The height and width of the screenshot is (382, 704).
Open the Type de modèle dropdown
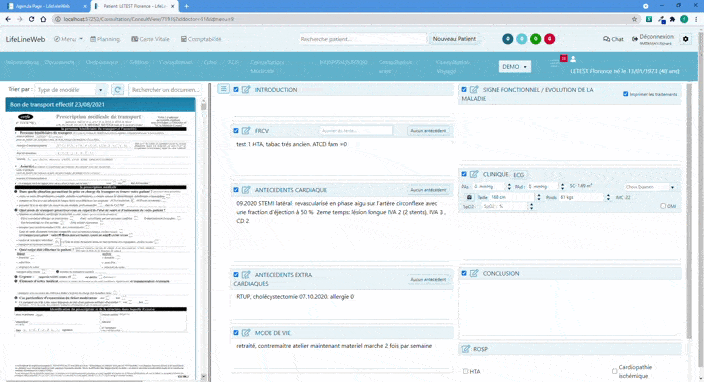pos(71,90)
